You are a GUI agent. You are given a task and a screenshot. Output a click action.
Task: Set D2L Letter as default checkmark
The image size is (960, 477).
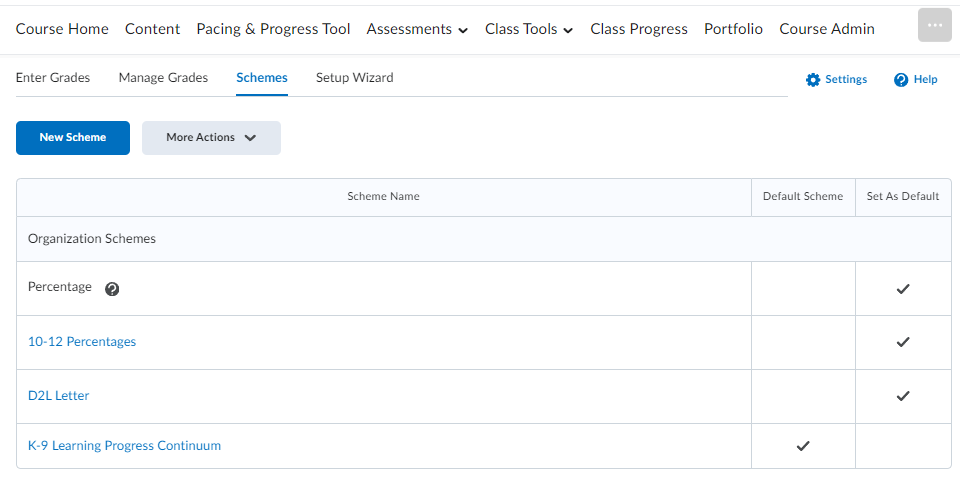[x=902, y=396]
